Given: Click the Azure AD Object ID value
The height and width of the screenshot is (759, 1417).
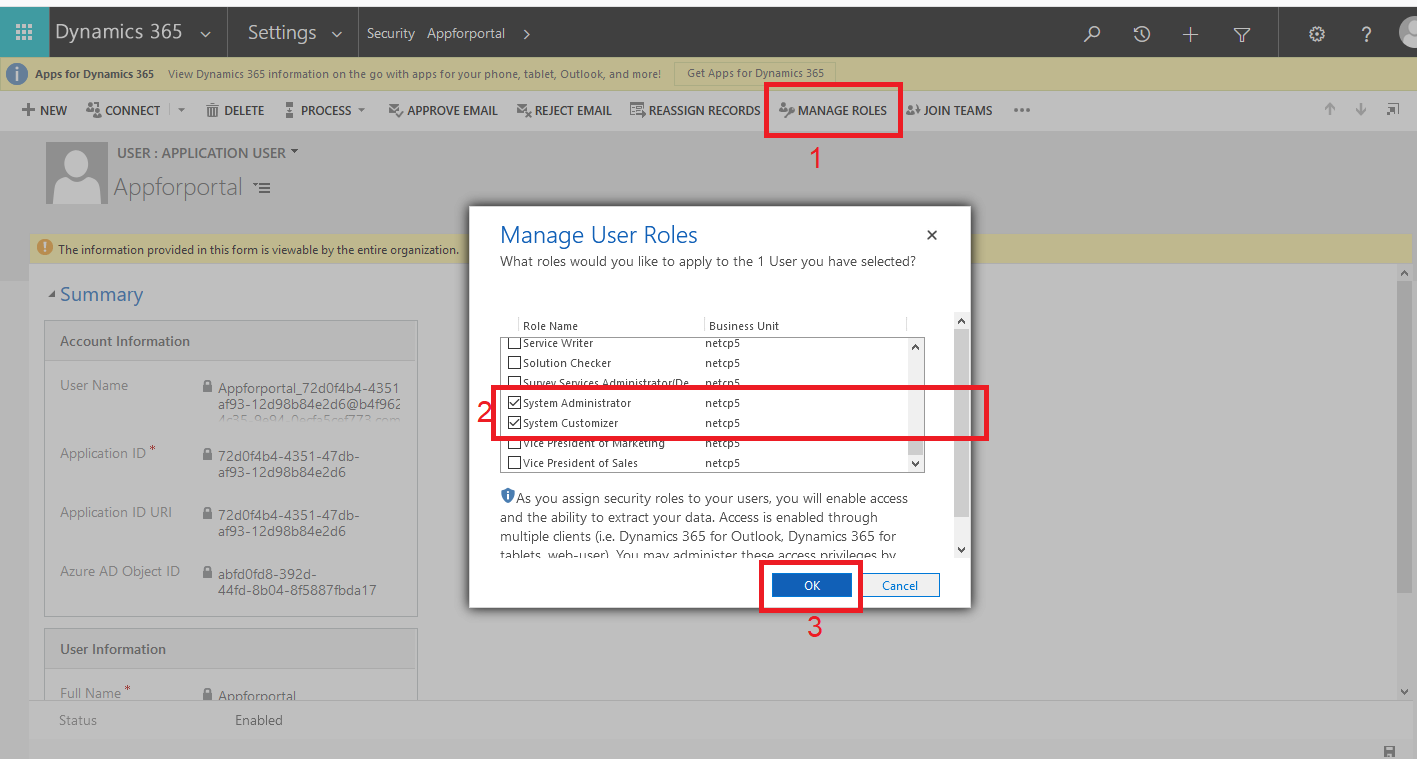Looking at the screenshot, I should point(297,581).
